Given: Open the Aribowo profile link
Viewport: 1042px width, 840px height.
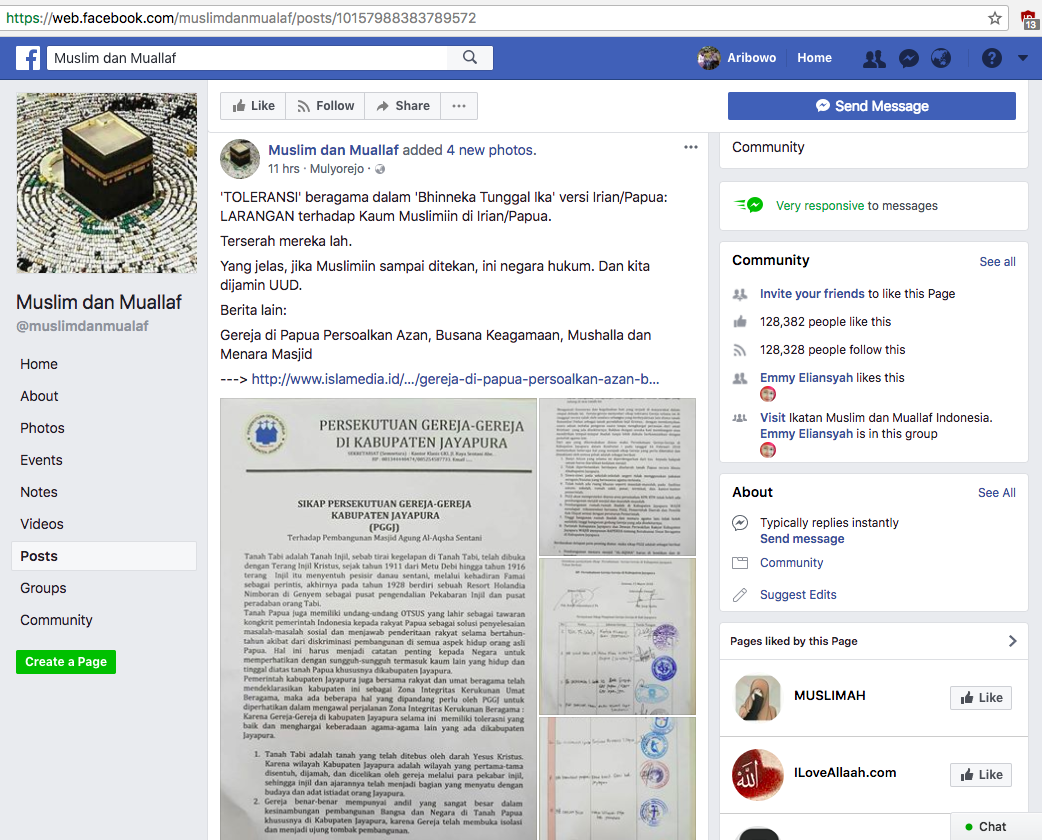Looking at the screenshot, I should tap(752, 58).
